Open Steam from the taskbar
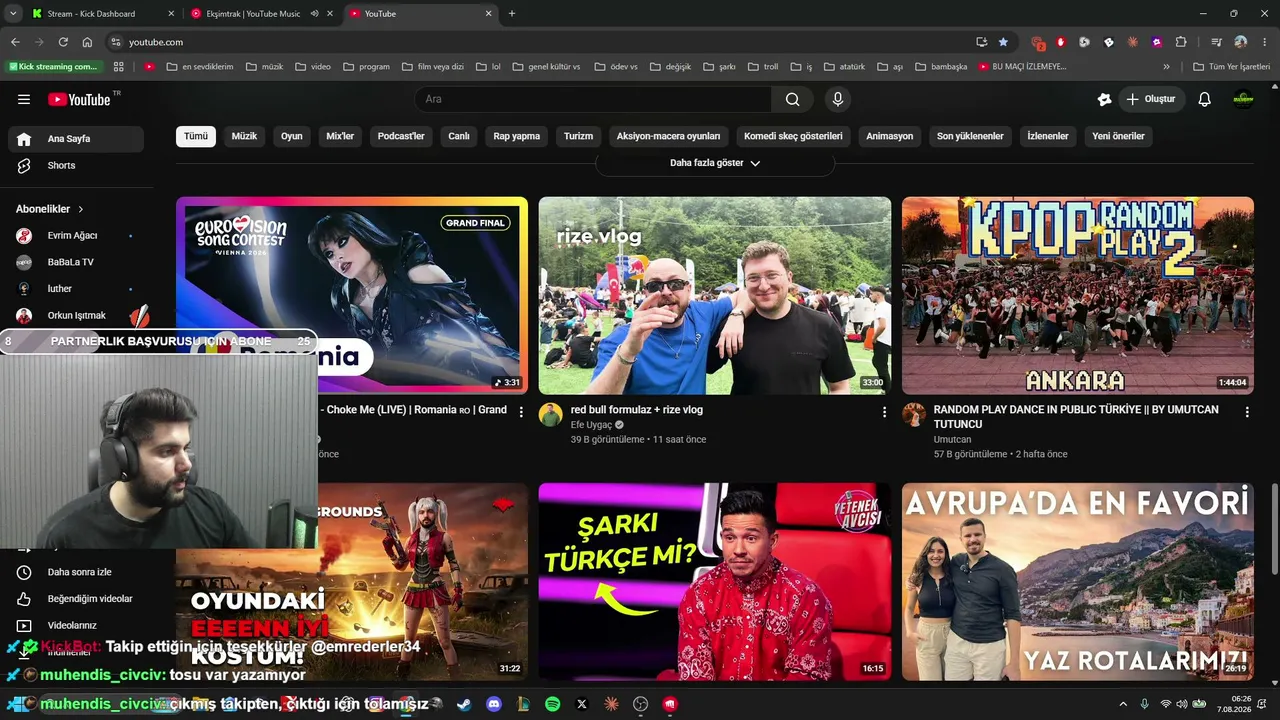1280x720 pixels. (x=464, y=704)
